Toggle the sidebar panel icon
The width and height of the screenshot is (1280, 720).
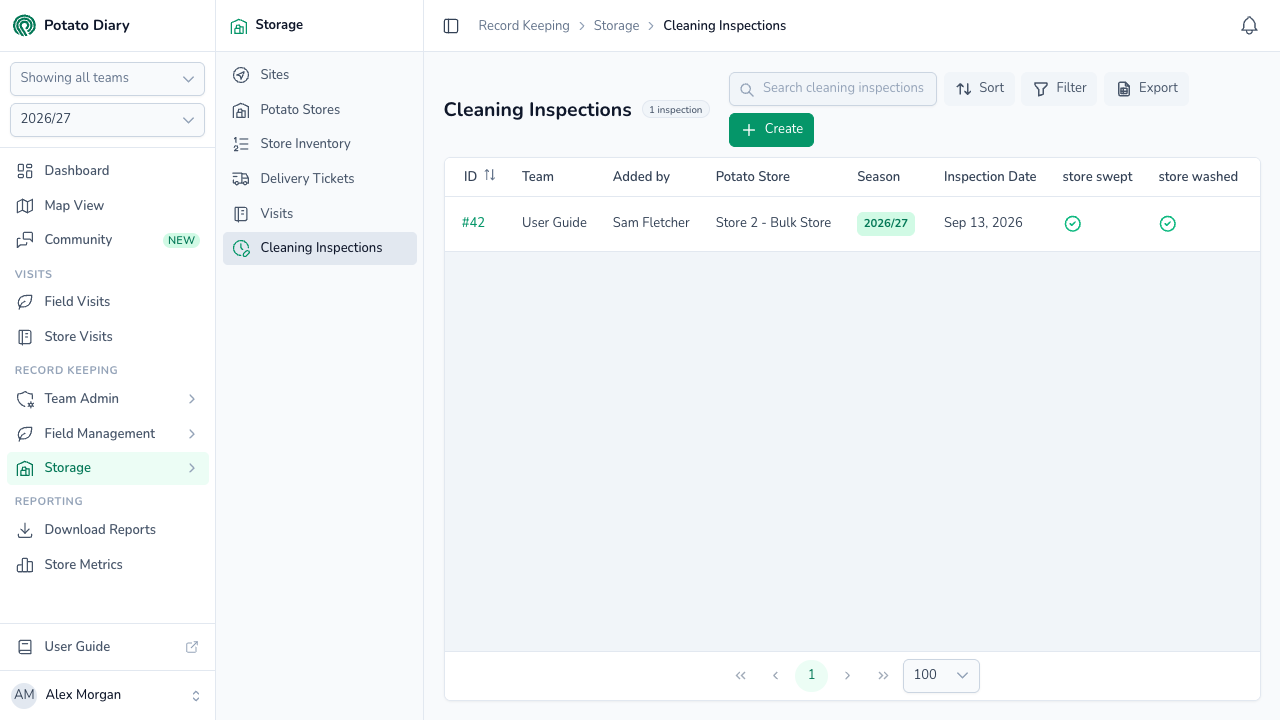(451, 26)
